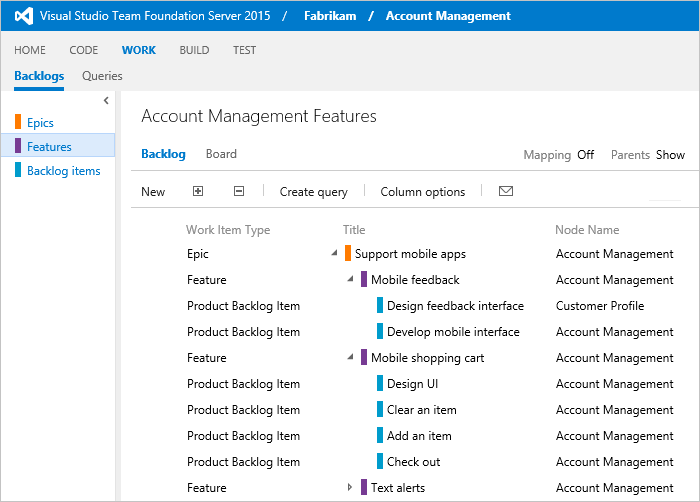The image size is (700, 502).
Task: Click purple Feature marker beside Mobile feedback
Action: click(x=364, y=279)
